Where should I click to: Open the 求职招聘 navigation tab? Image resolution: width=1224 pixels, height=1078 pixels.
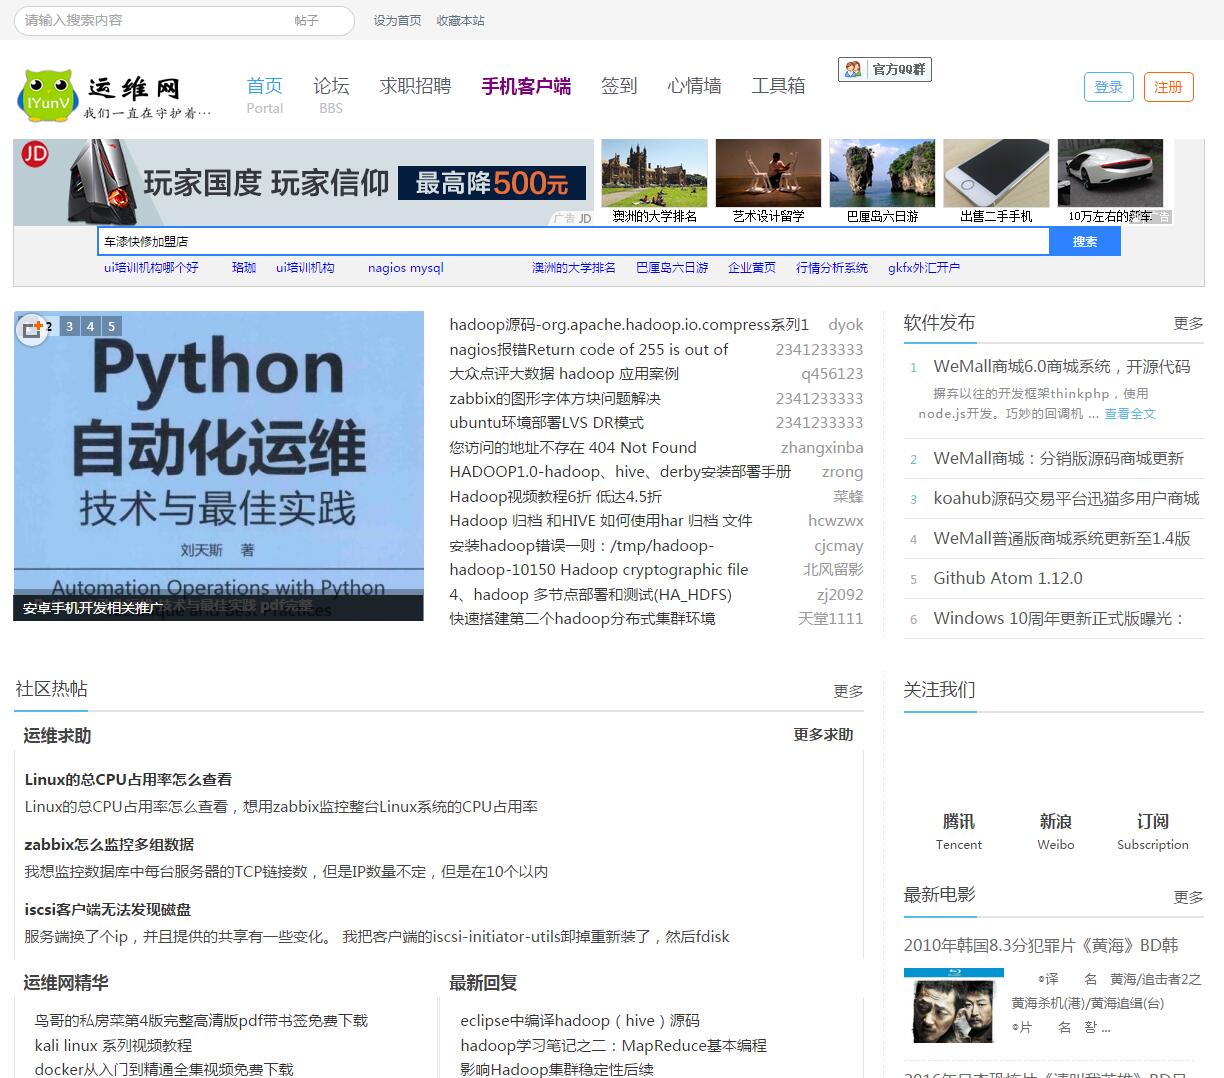click(x=415, y=86)
